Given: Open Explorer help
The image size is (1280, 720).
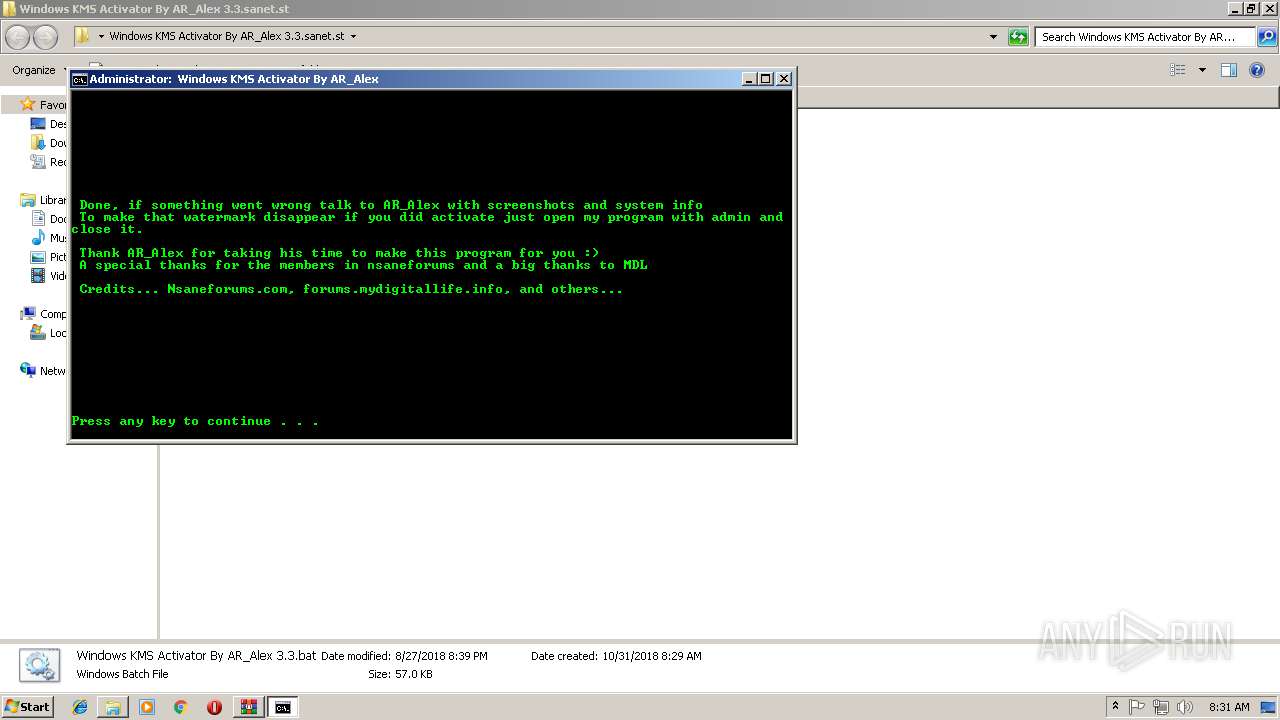Looking at the screenshot, I should point(1257,70).
